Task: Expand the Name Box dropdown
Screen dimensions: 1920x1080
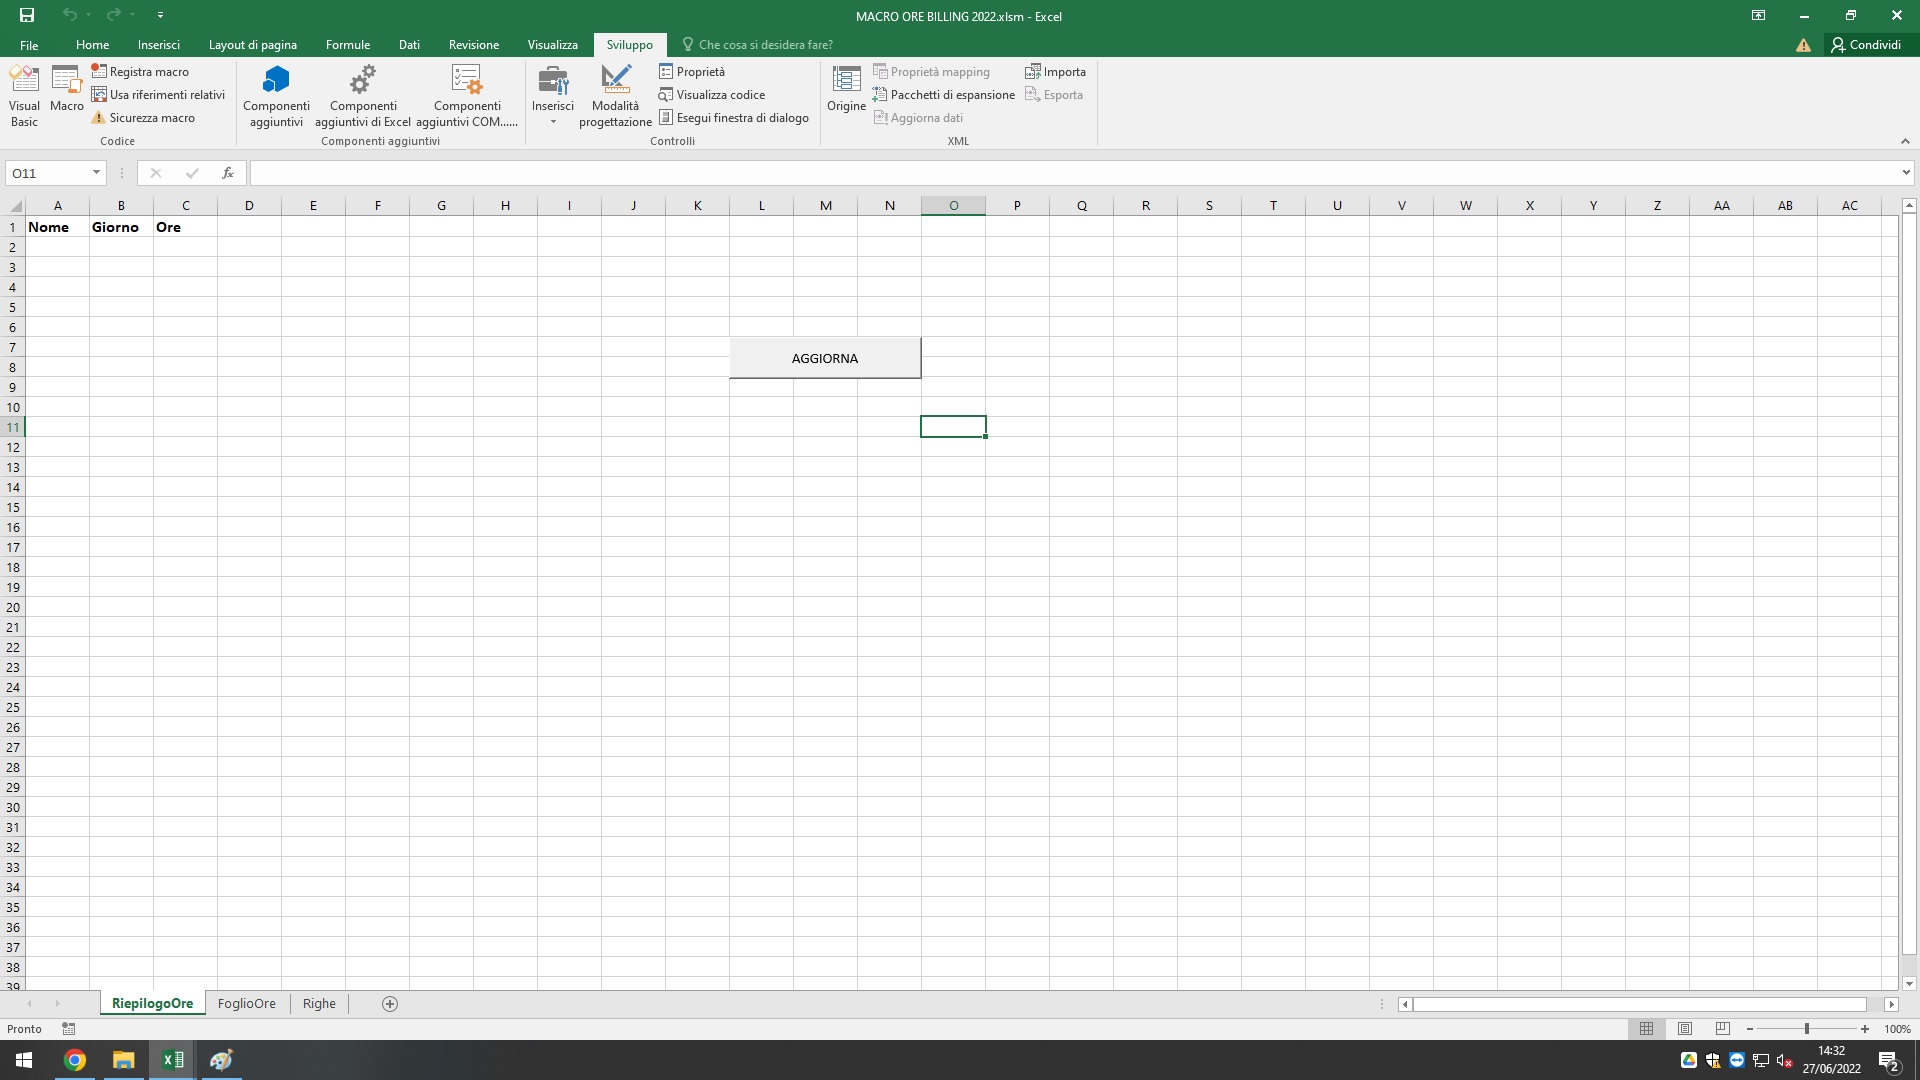Action: tap(96, 173)
